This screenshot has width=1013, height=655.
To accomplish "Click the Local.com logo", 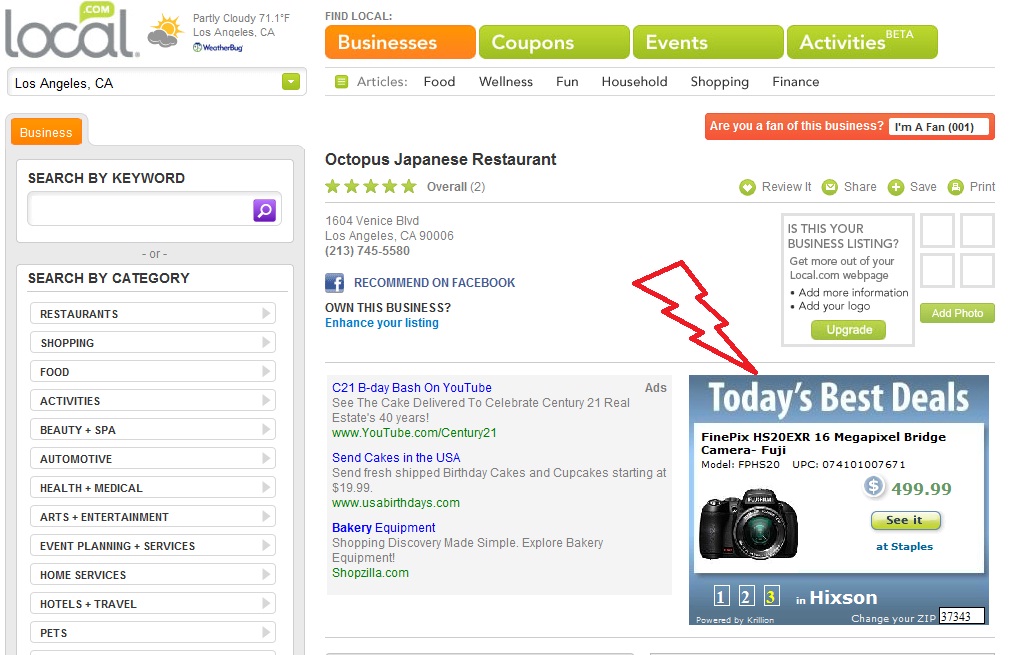I will pos(71,30).
